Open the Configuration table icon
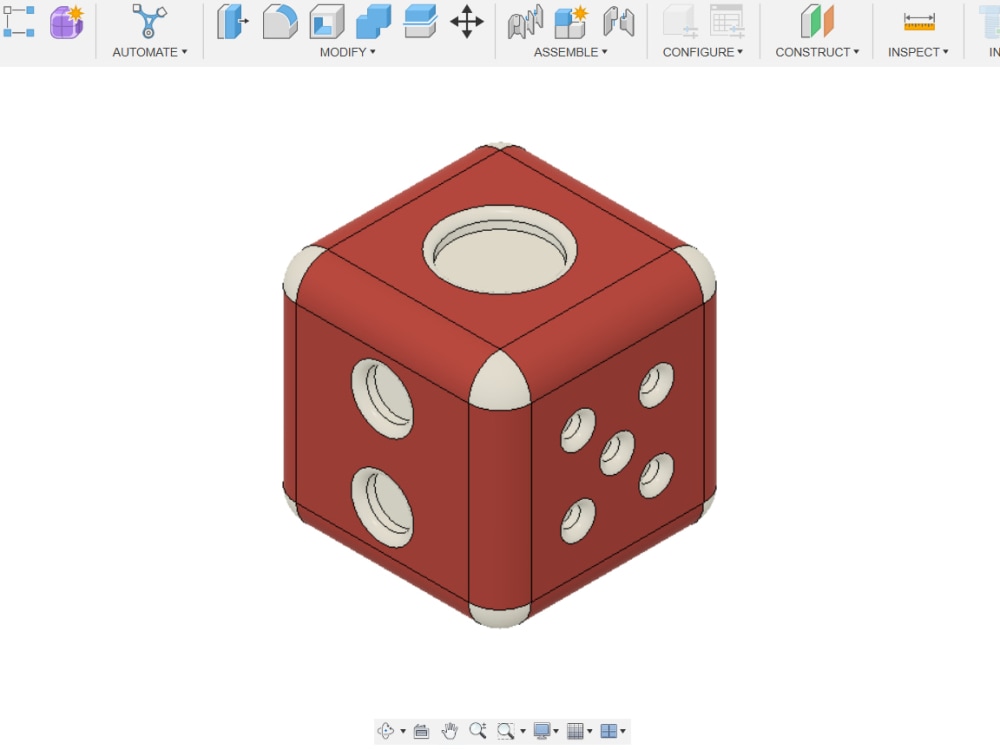The image size is (1000, 750). 727,22
